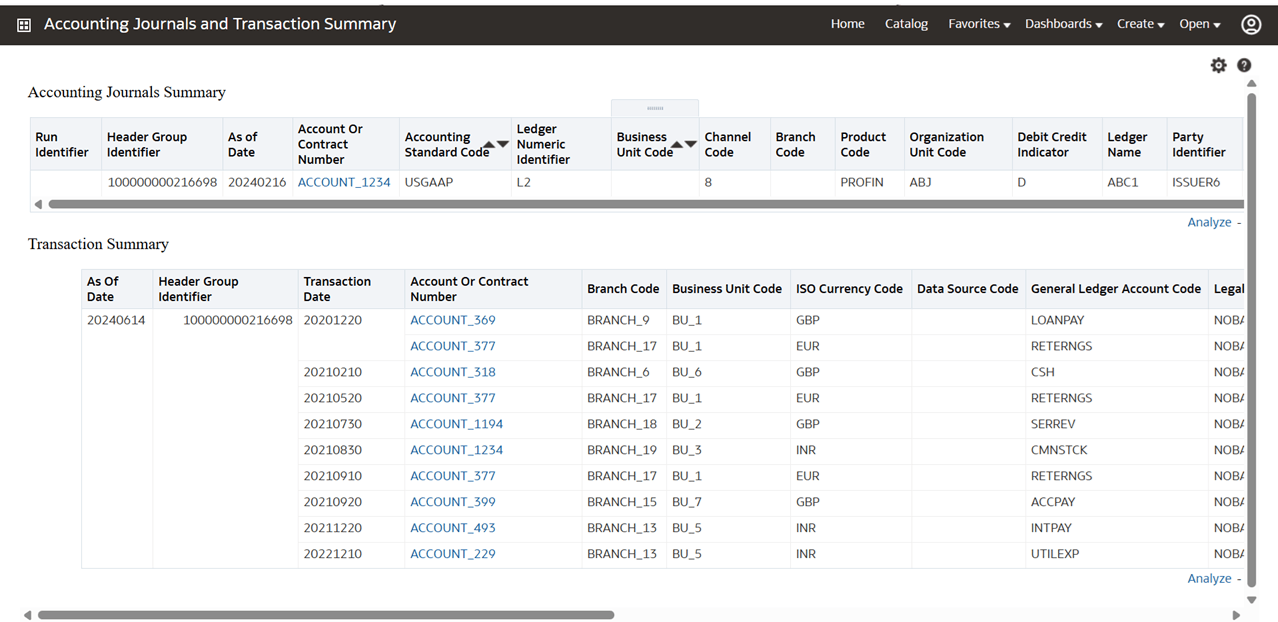The width and height of the screenshot is (1278, 622).
Task: Open the ACCOUNT_1234 link in Accounting Journals Summary
Action: [x=344, y=182]
